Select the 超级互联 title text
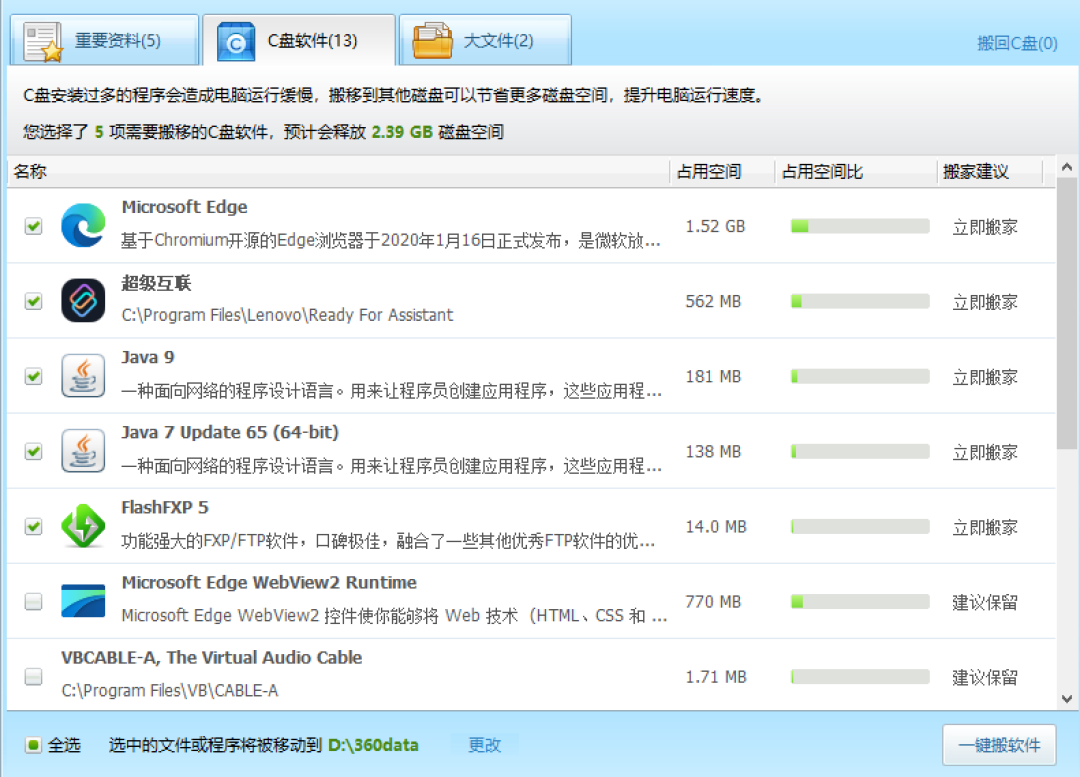 156,282
